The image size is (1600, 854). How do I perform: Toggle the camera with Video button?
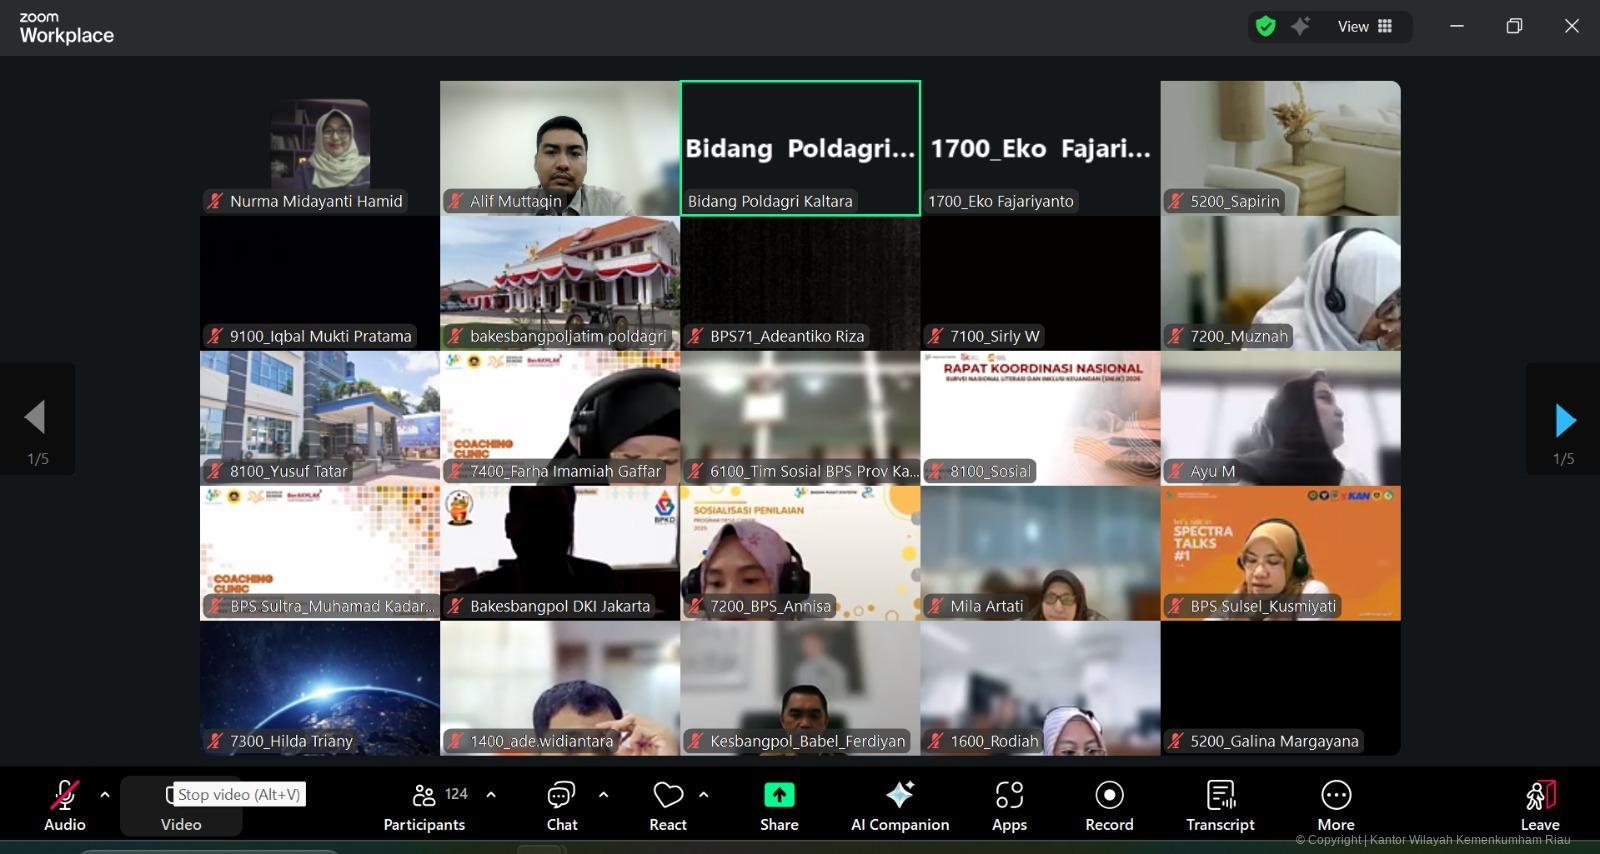tap(181, 806)
